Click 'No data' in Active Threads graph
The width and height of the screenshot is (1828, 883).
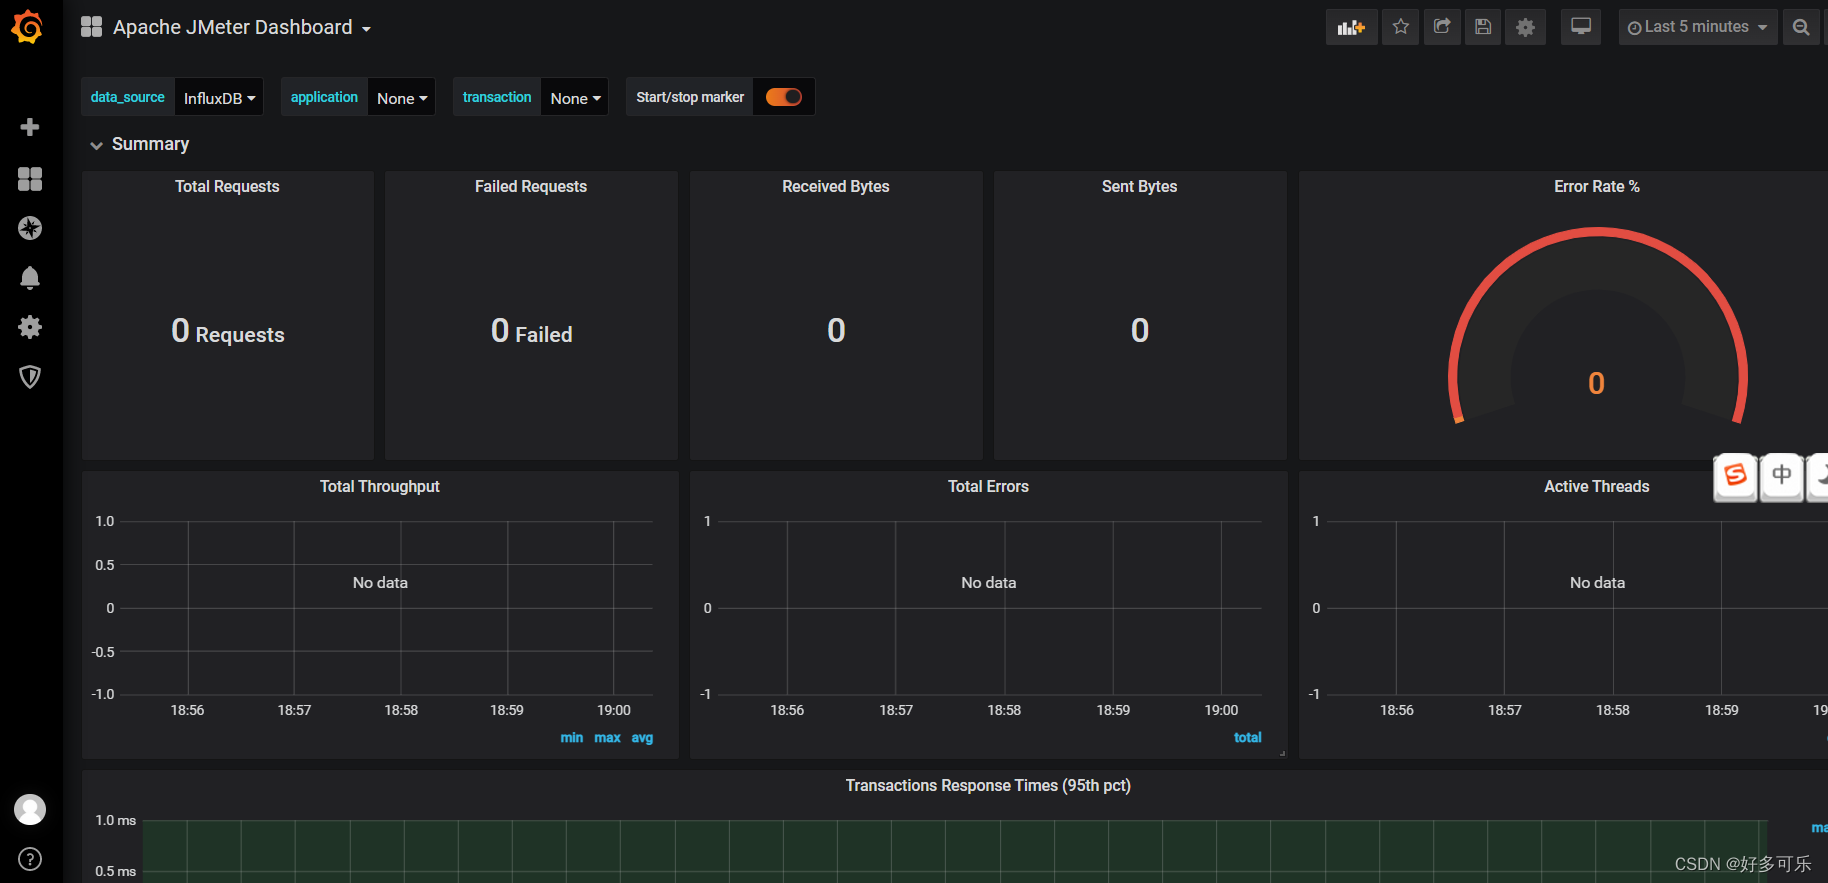coord(1597,582)
